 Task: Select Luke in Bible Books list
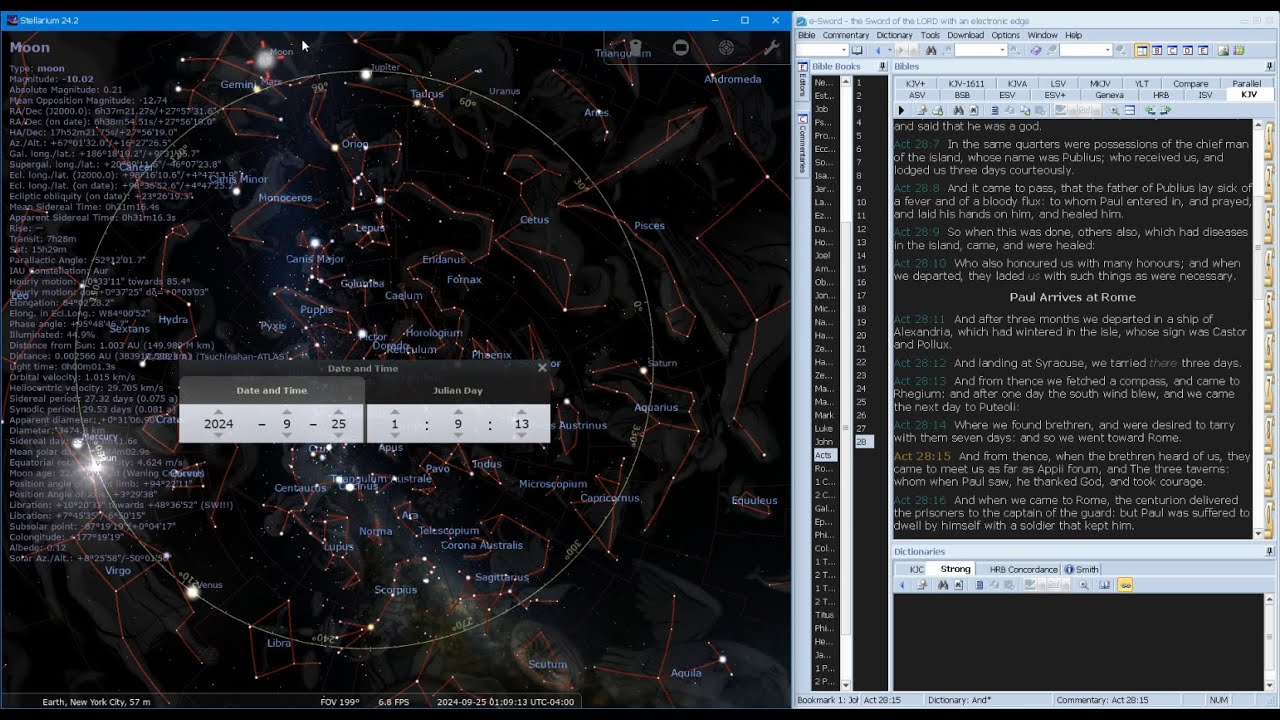point(824,428)
